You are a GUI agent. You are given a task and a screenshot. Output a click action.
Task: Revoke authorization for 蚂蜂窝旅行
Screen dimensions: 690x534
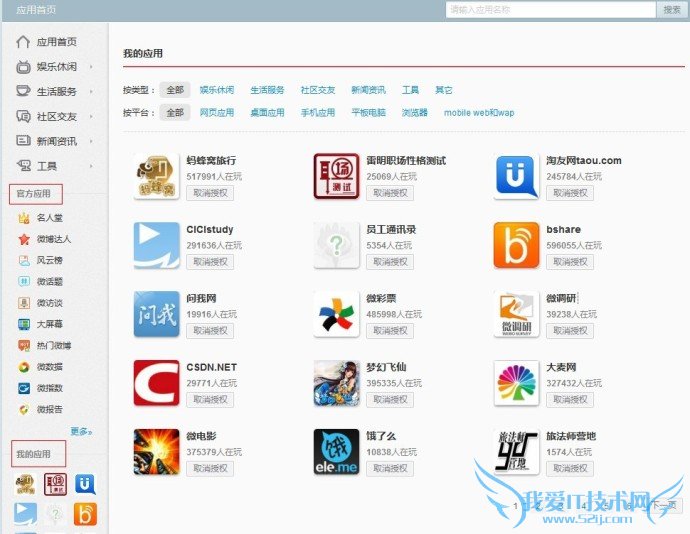210,193
